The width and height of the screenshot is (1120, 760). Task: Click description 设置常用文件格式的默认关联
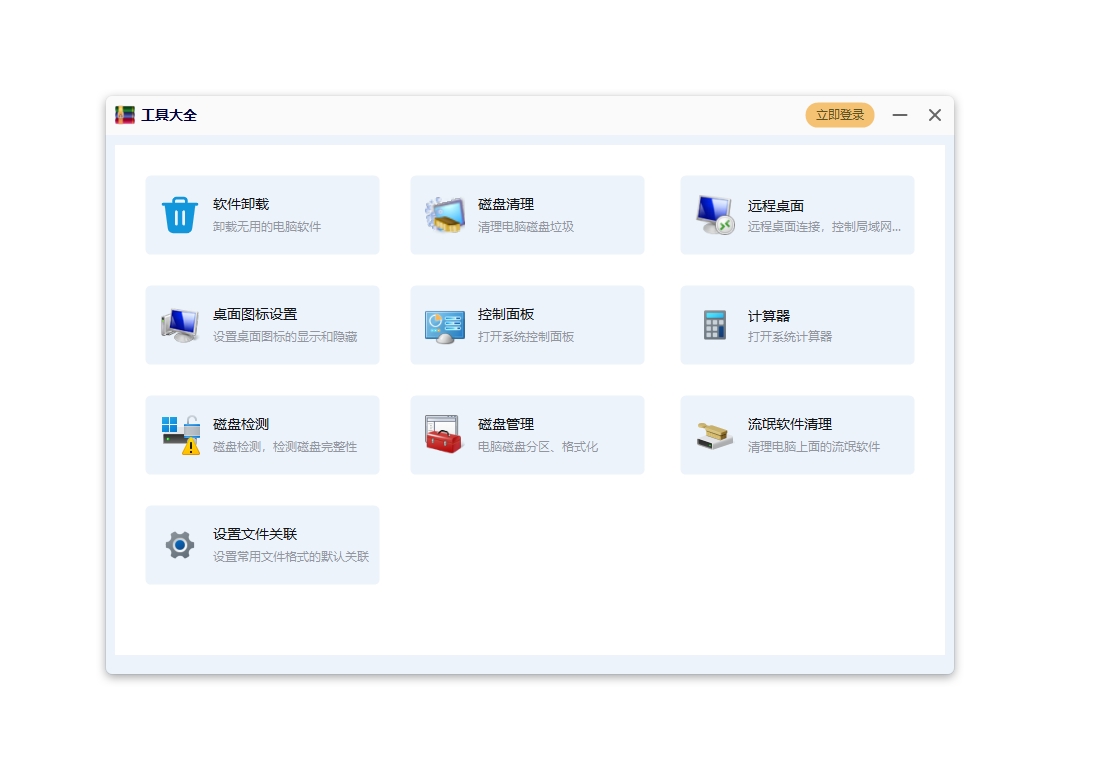291,556
